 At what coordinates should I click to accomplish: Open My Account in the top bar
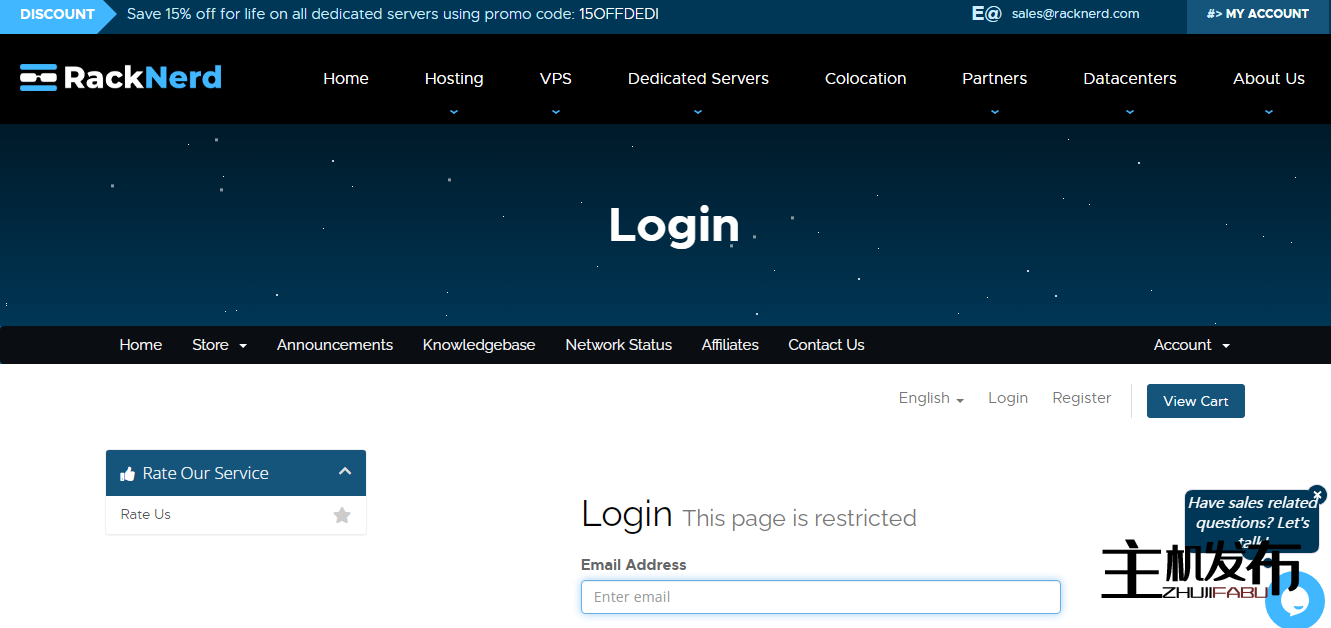tap(1257, 14)
